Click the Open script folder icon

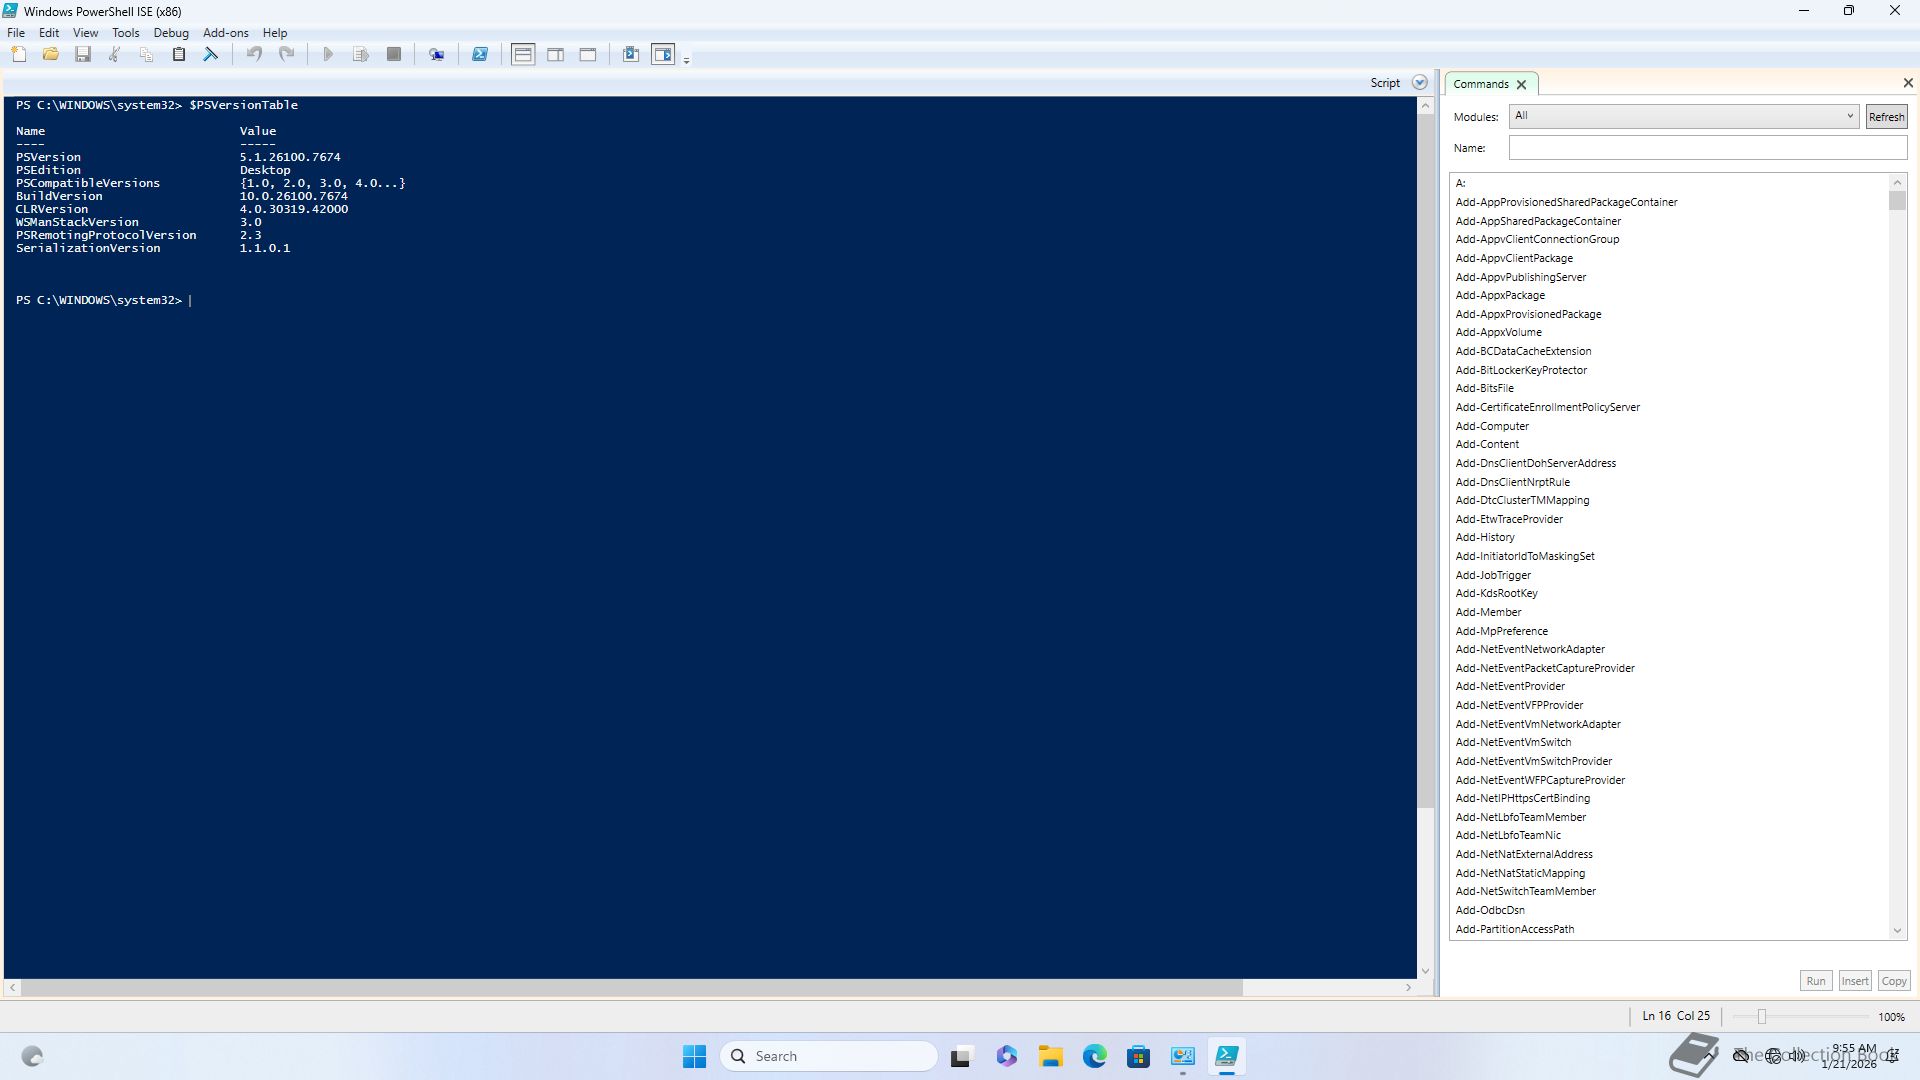click(51, 55)
